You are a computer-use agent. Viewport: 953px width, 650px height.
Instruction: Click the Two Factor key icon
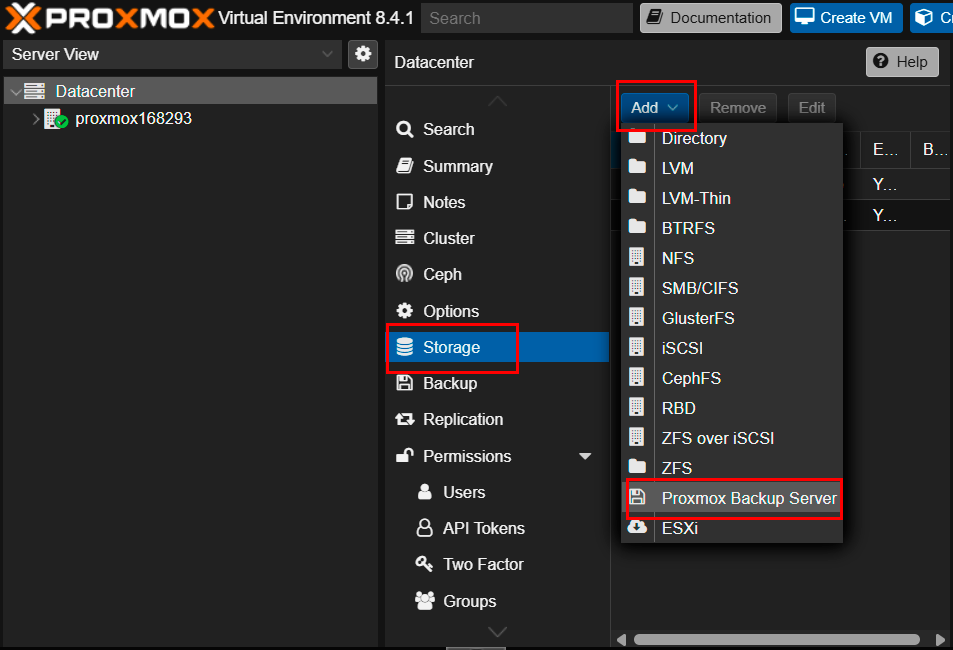tap(424, 564)
